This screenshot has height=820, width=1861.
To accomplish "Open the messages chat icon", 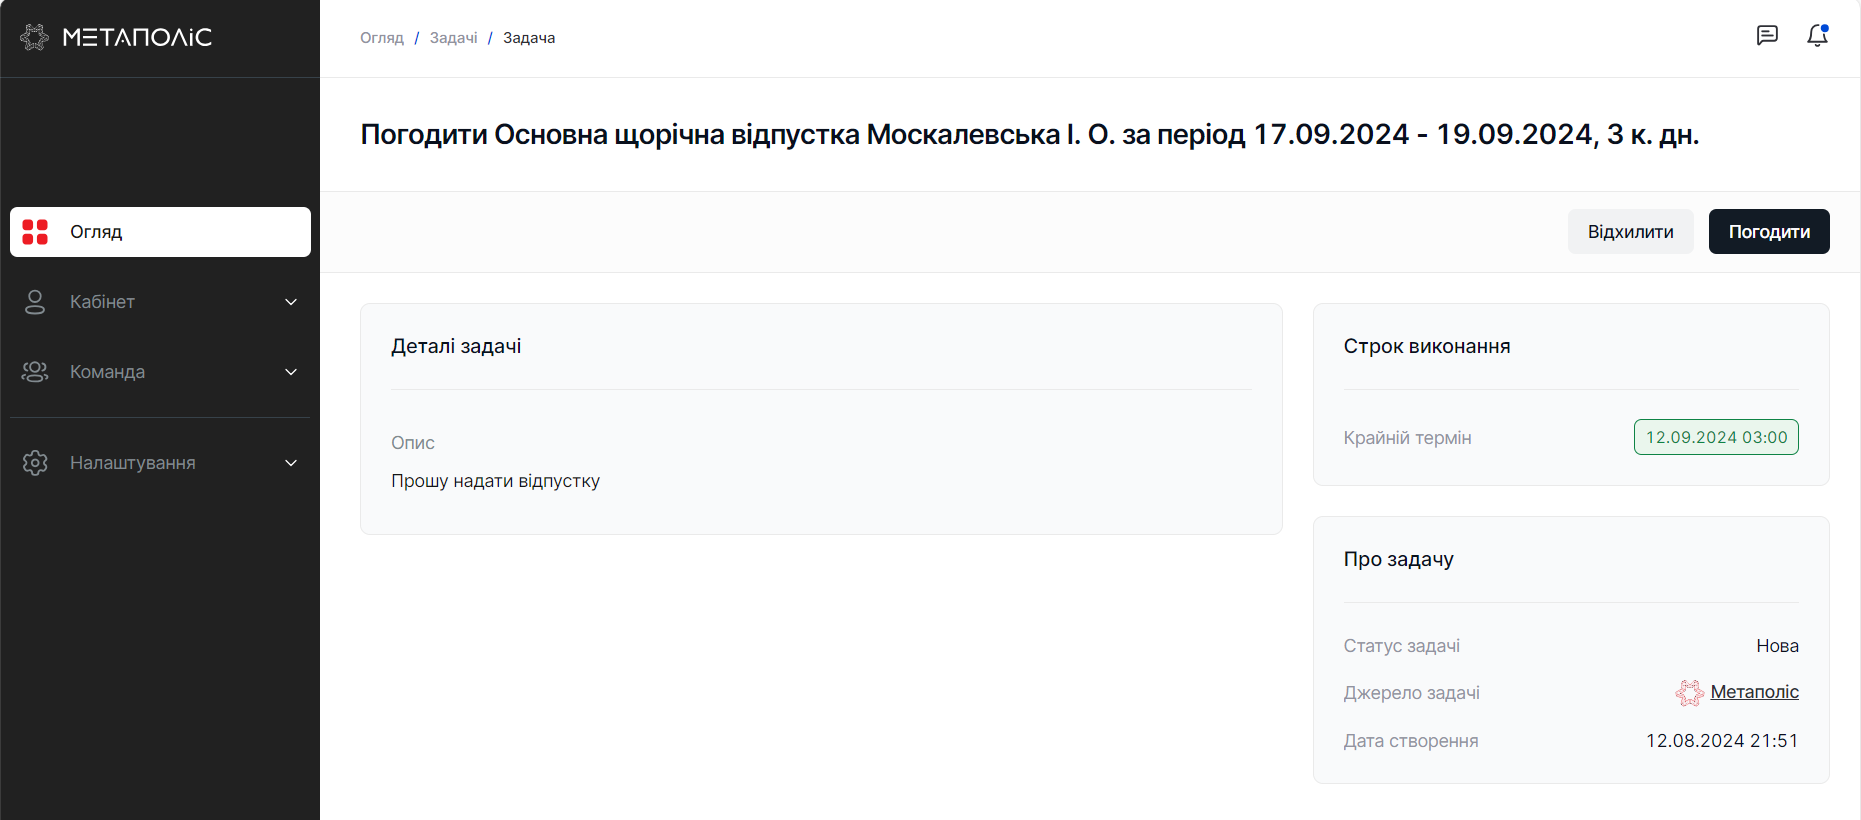I will pos(1767,35).
